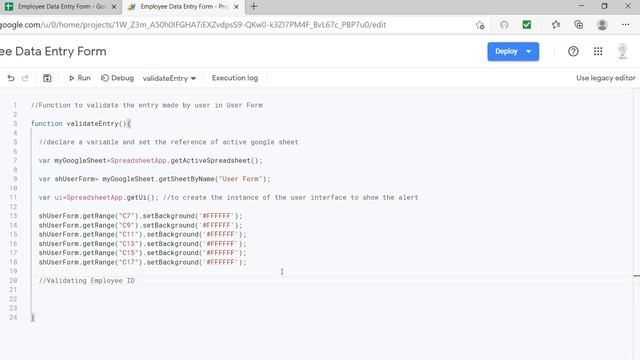Open a new browser tab
This screenshot has width=640, height=360.
[253, 6]
